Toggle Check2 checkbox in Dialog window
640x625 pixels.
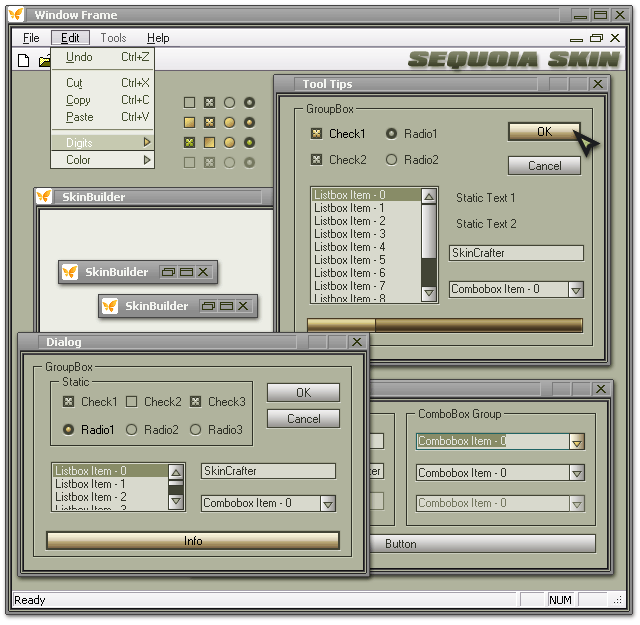(x=132, y=402)
